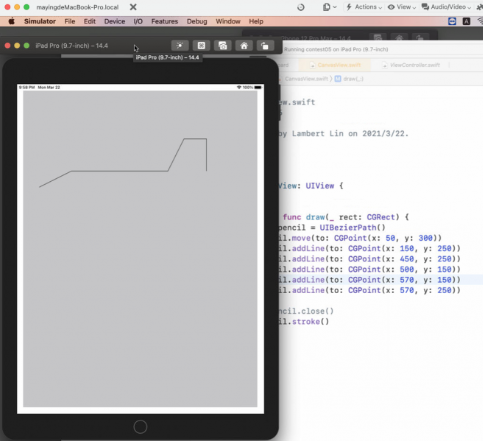Open the clipboard files dropdown
Image resolution: width=483 pixels, height=441 pixels.
(330, 7)
